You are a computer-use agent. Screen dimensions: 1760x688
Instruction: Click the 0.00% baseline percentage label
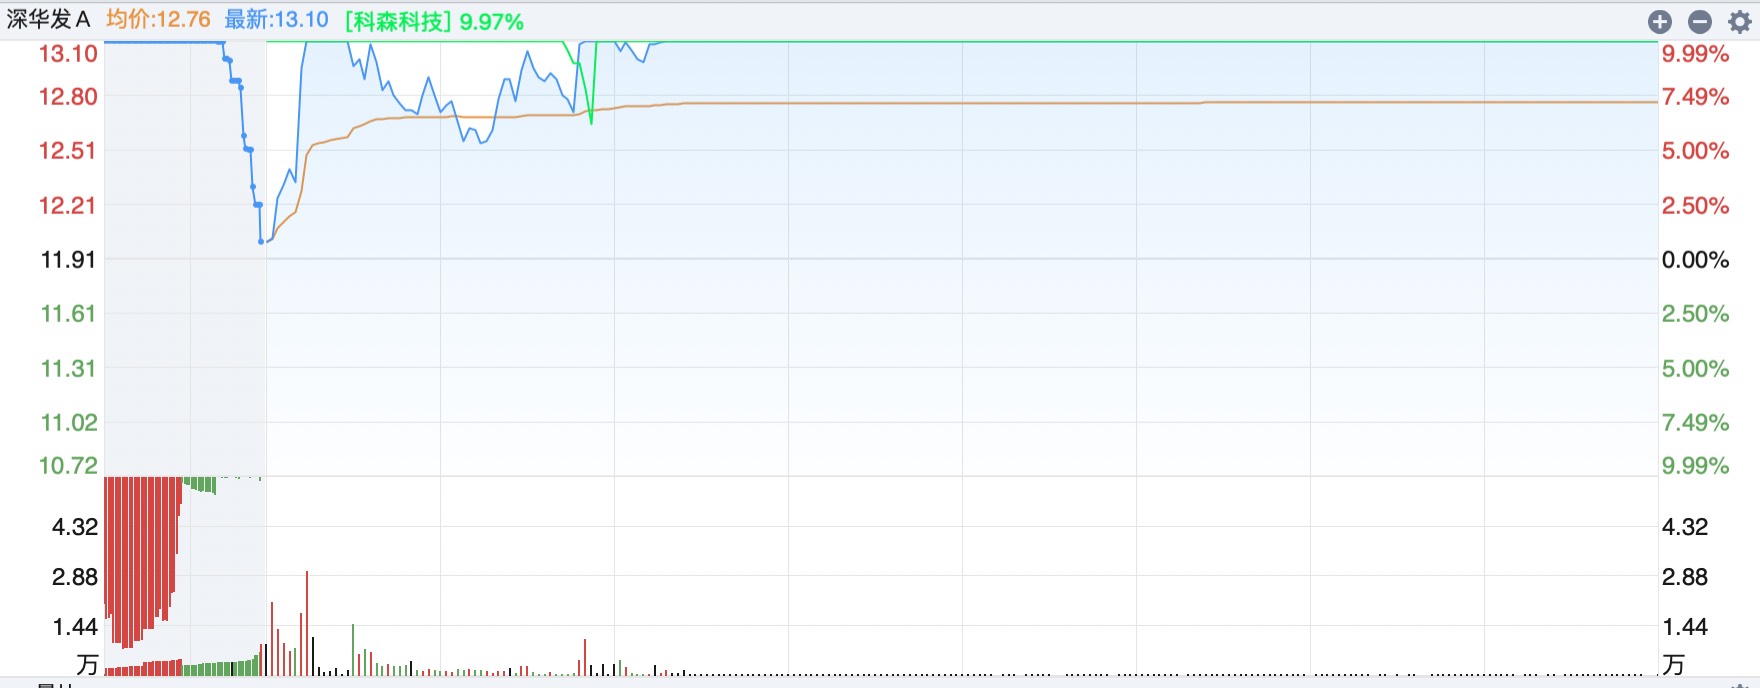coord(1695,260)
